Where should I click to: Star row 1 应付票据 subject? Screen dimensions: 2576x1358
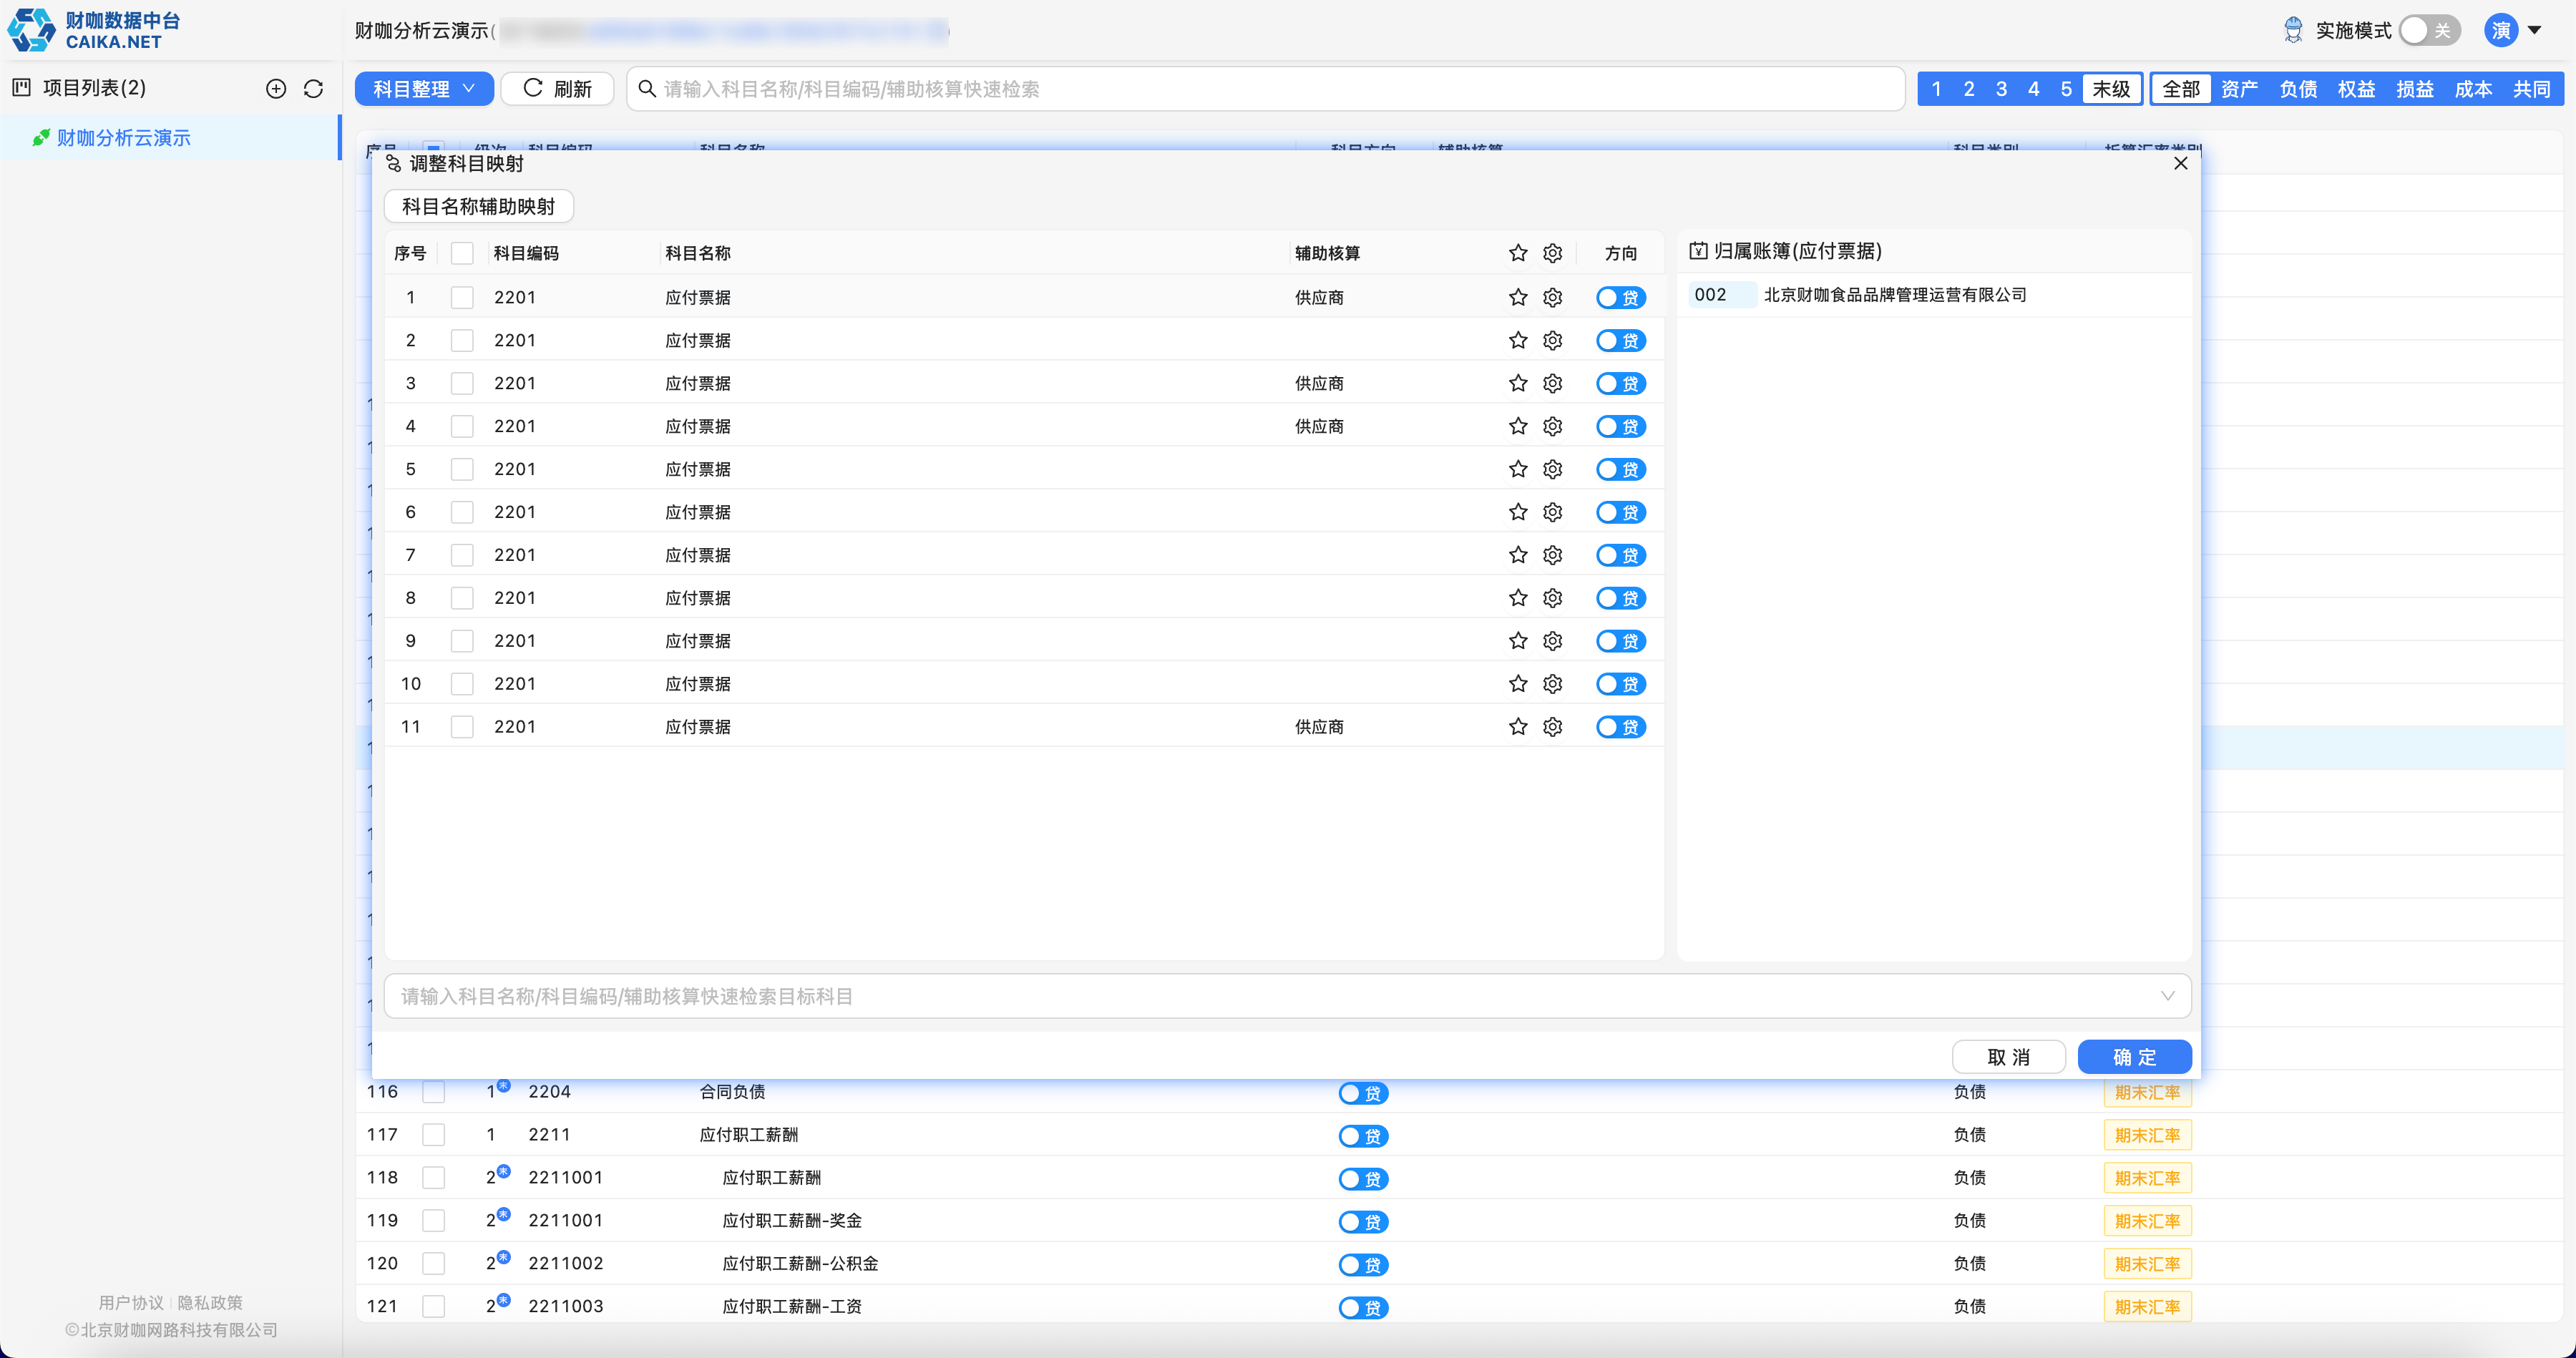pos(1518,297)
